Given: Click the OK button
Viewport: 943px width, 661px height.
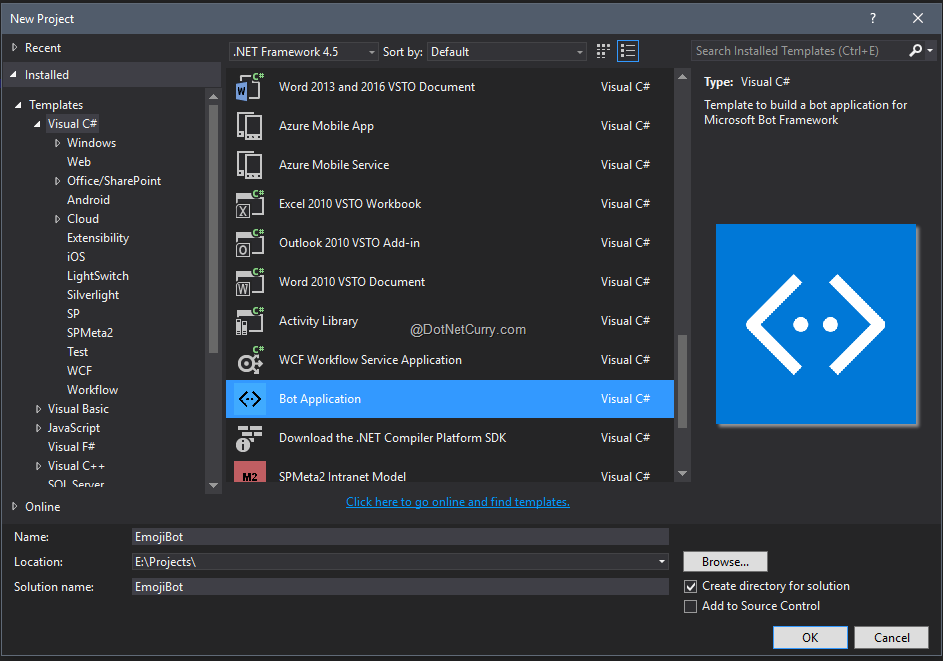Looking at the screenshot, I should [810, 638].
